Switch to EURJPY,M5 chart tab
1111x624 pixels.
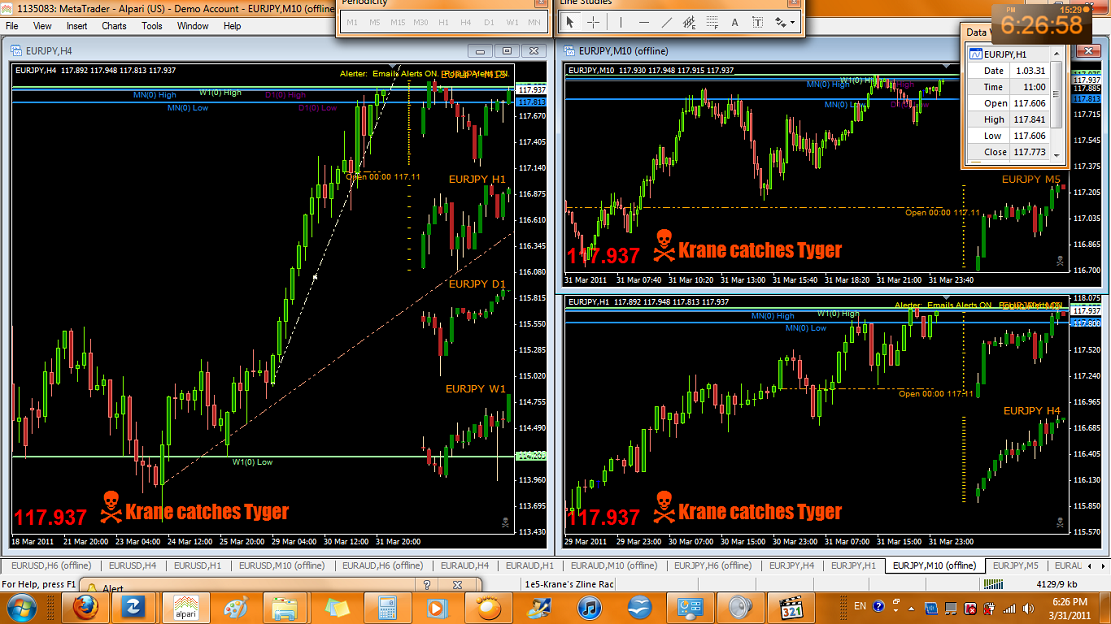click(x=1015, y=566)
